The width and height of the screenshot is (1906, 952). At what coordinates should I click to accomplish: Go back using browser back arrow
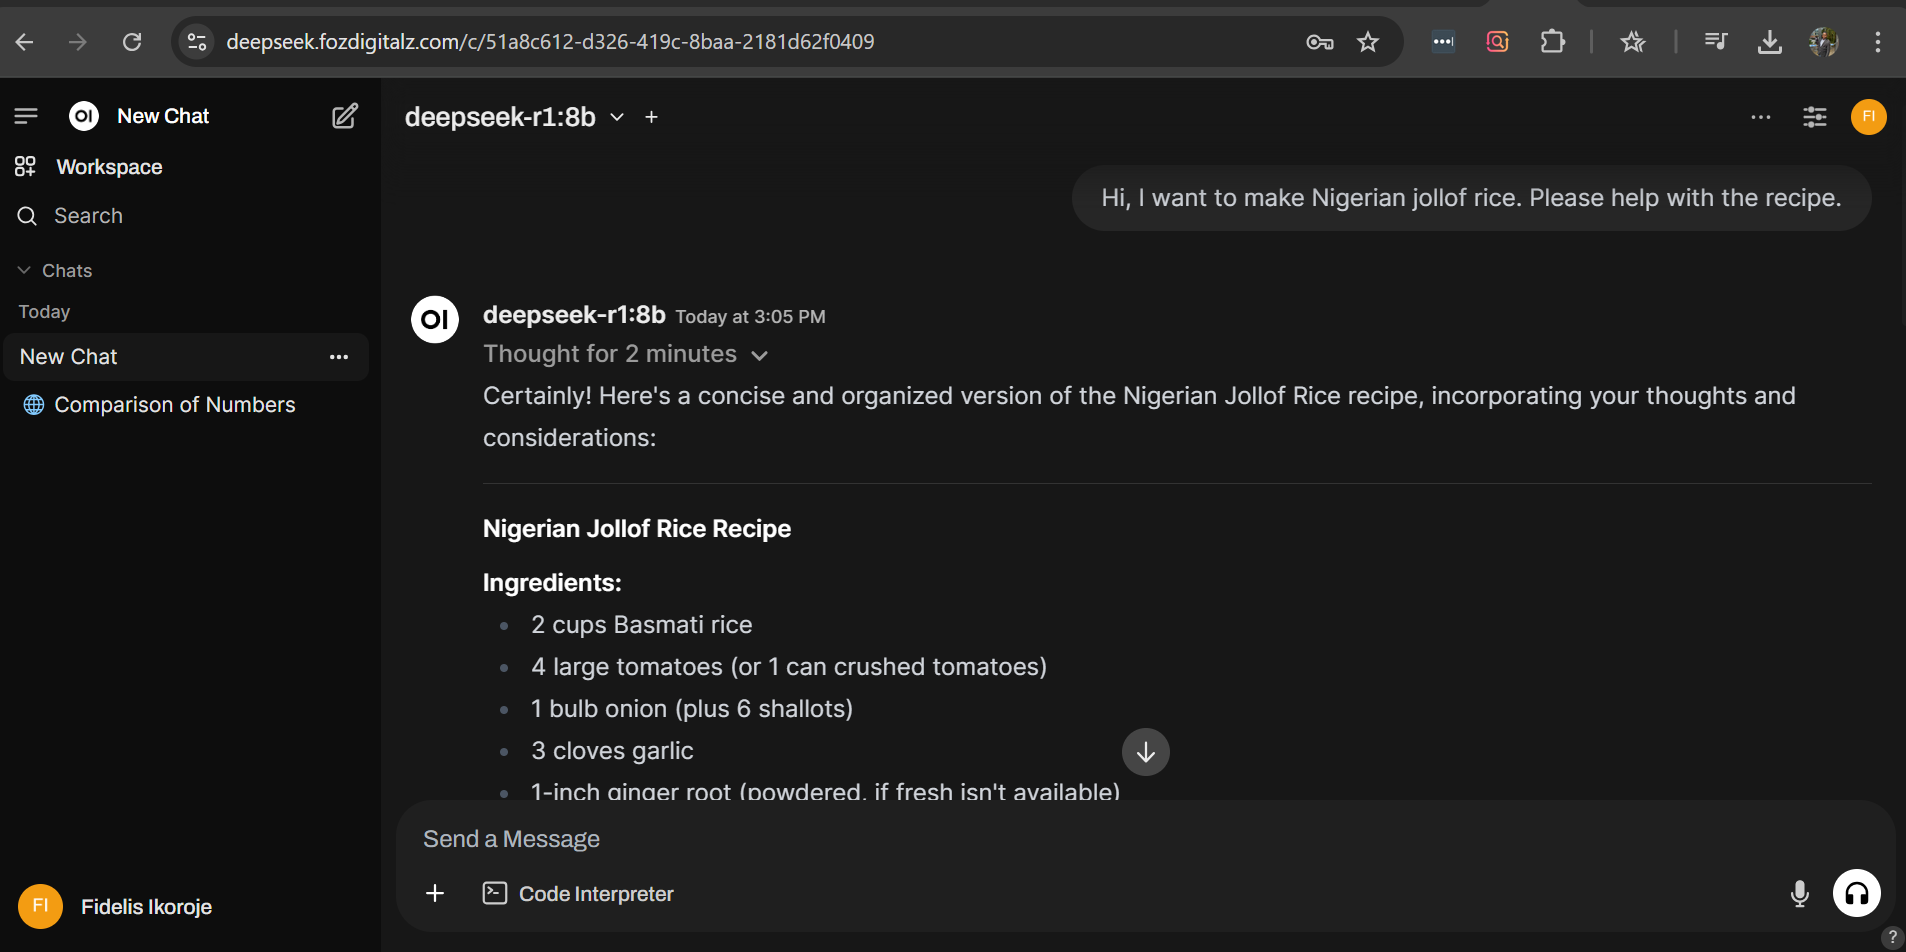[x=25, y=42]
